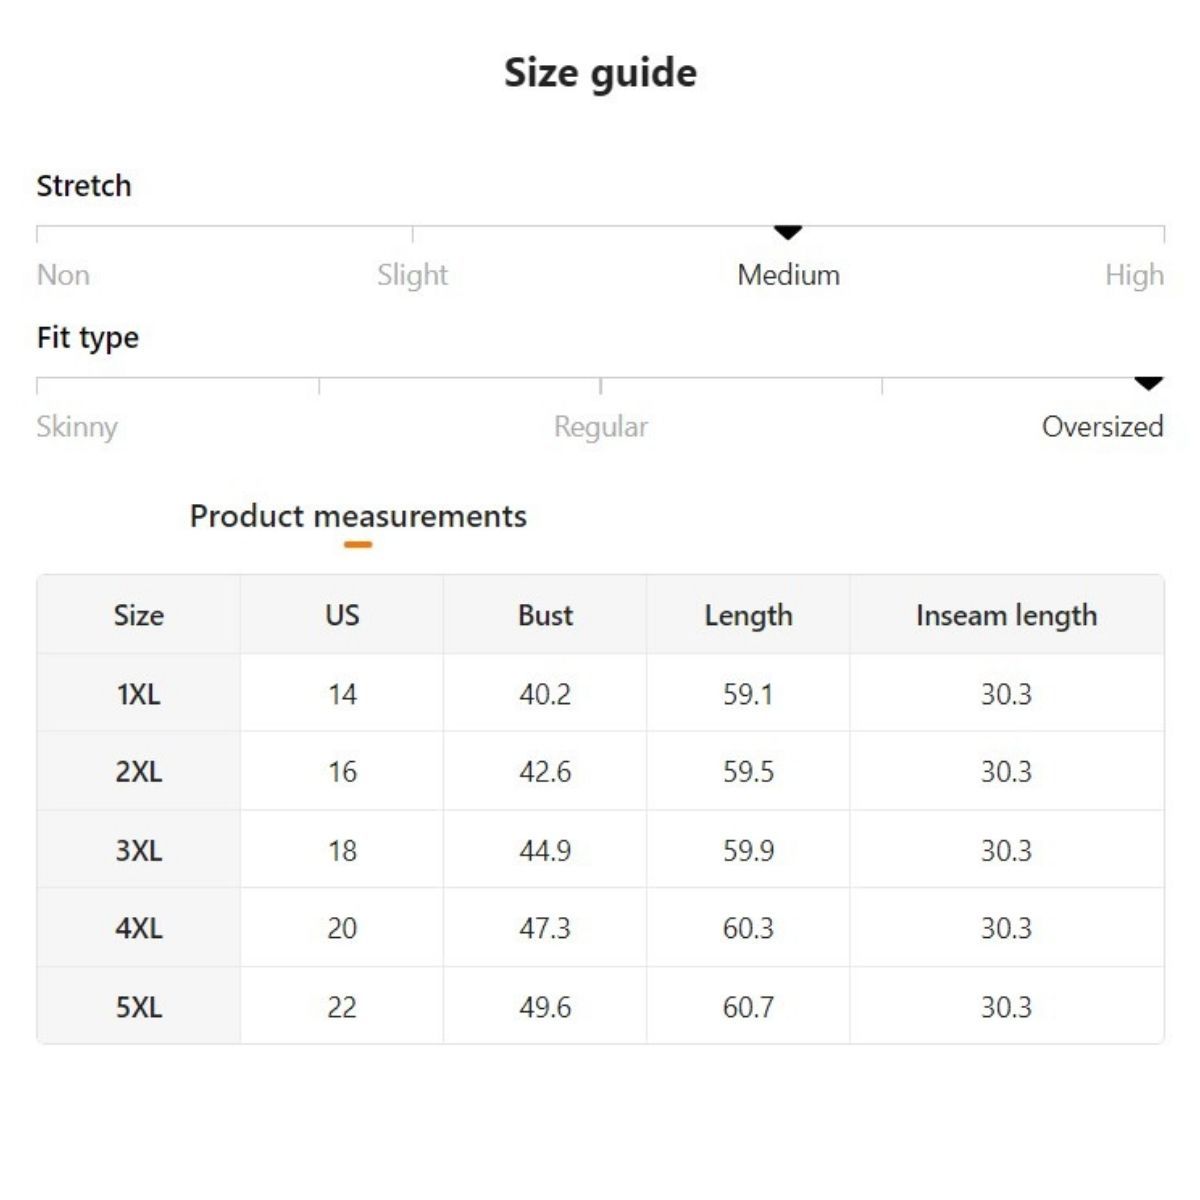1200x1200 pixels.
Task: Click the Length column header
Action: point(748,615)
